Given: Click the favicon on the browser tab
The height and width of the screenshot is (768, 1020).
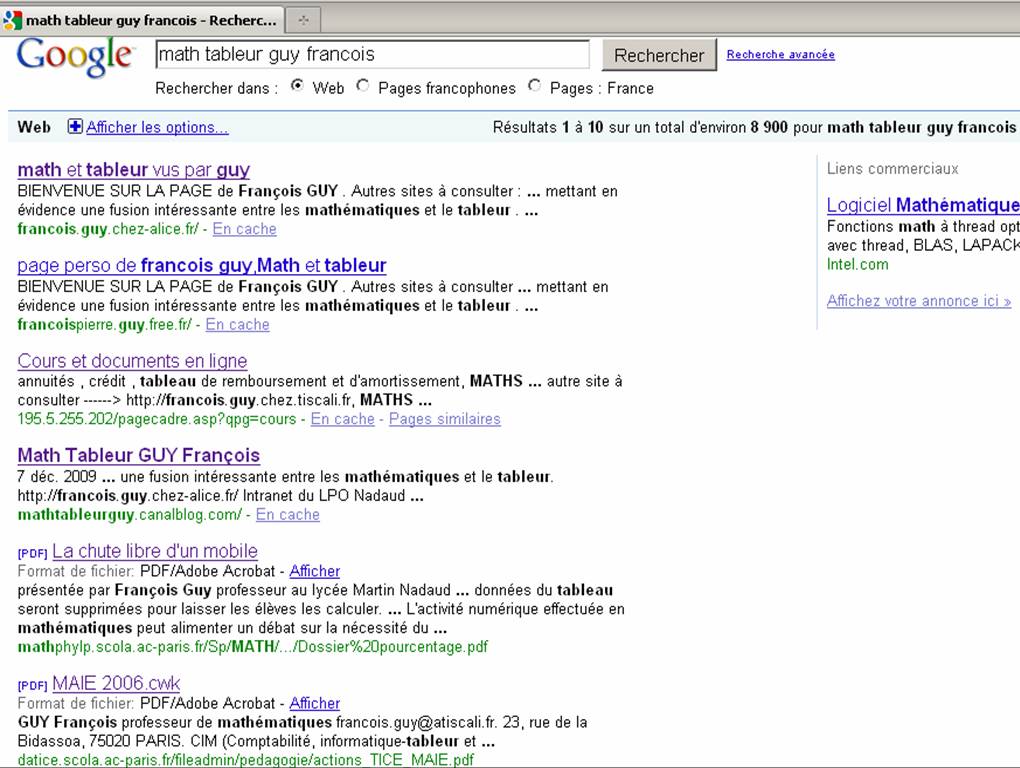Looking at the screenshot, I should (12, 20).
